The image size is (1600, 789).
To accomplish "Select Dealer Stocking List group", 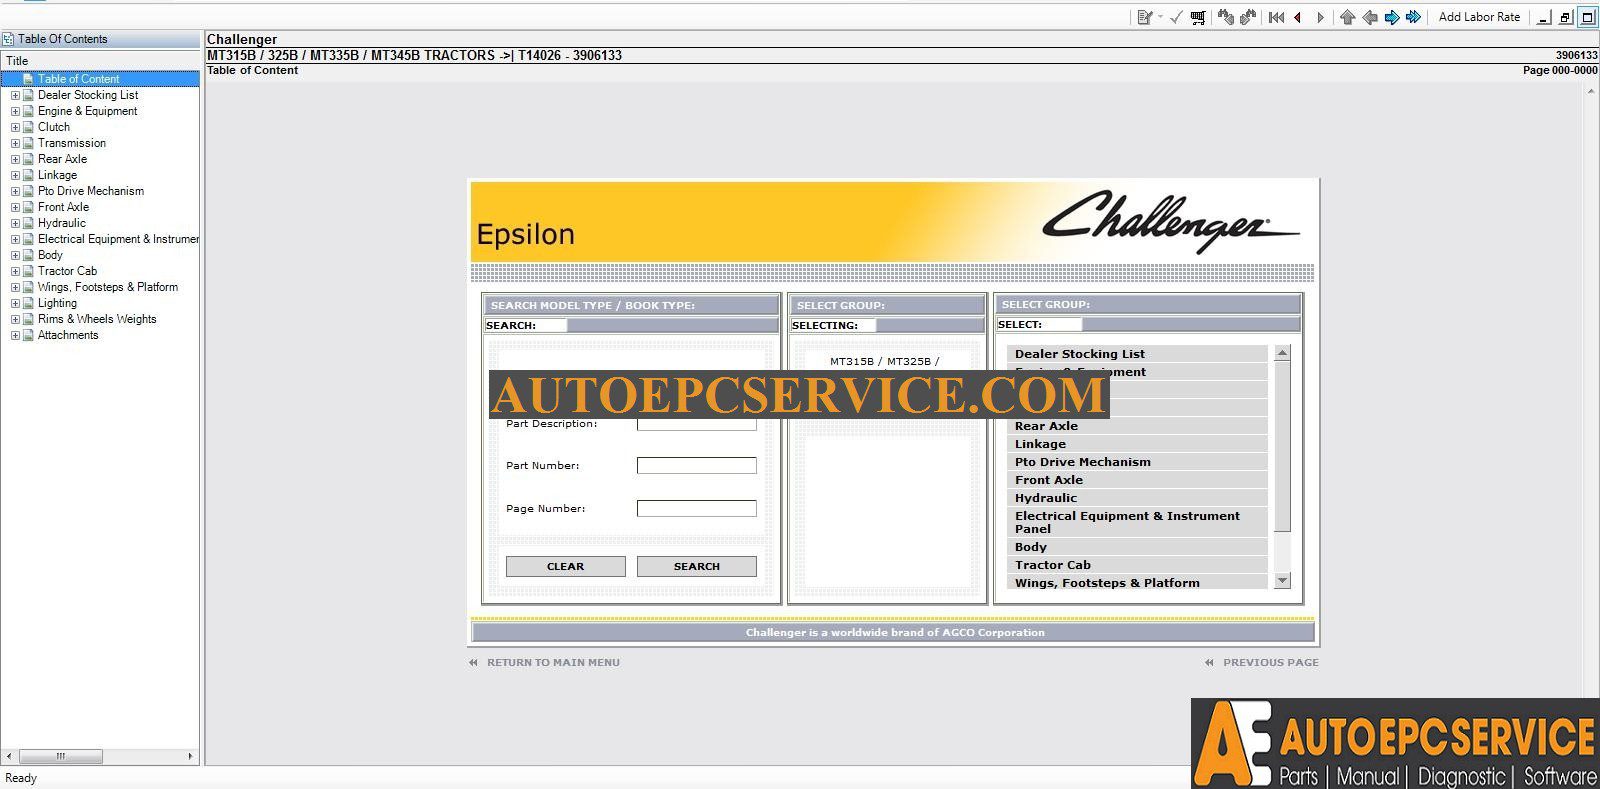I will point(1137,354).
